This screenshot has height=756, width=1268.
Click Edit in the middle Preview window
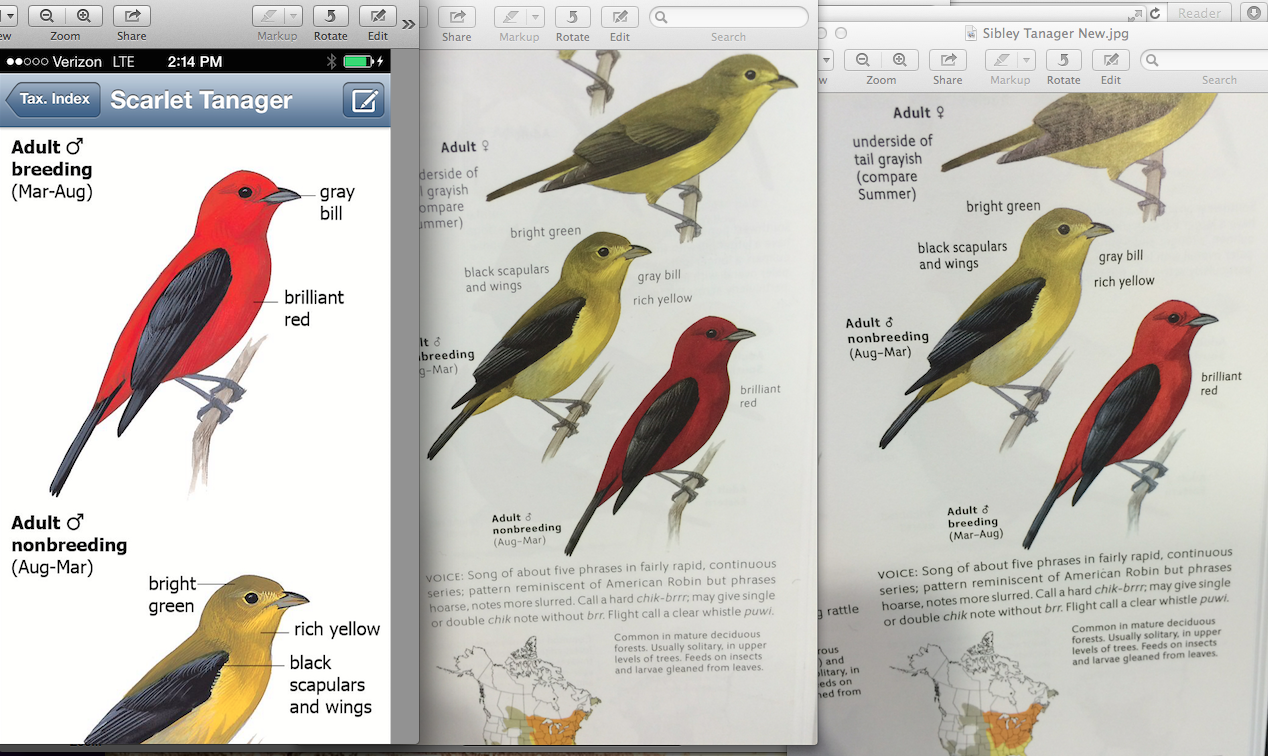tap(619, 17)
